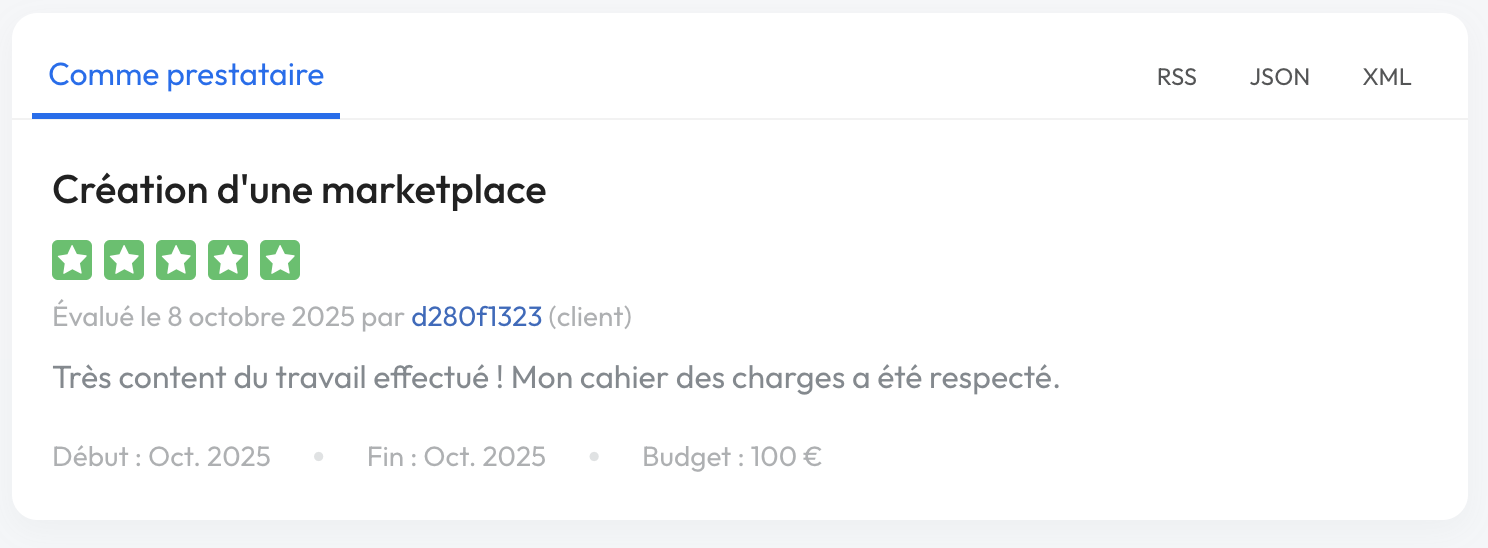Click the dot separator before Budget
Screen dimensions: 1488x548
tap(594, 457)
